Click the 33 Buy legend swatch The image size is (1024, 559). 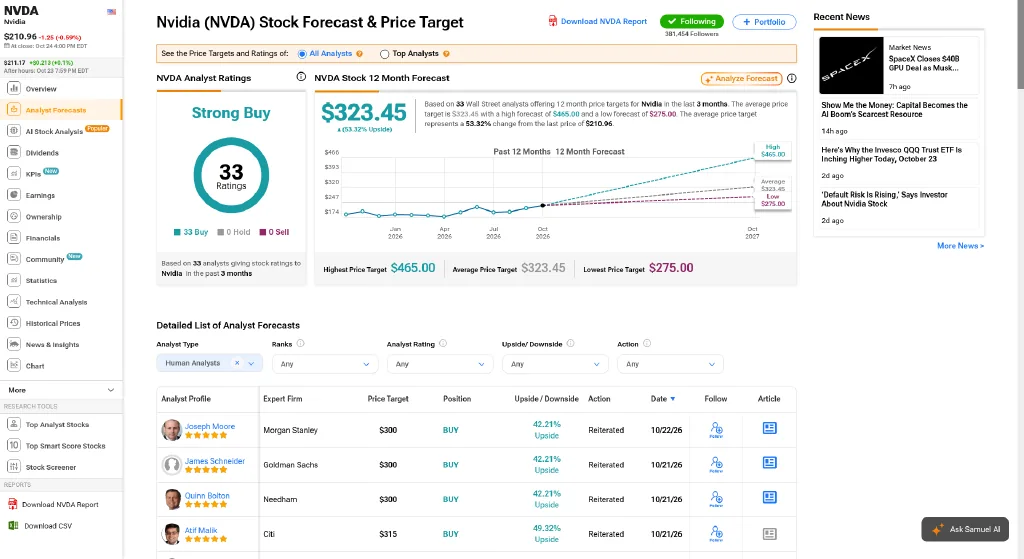[x=177, y=232]
